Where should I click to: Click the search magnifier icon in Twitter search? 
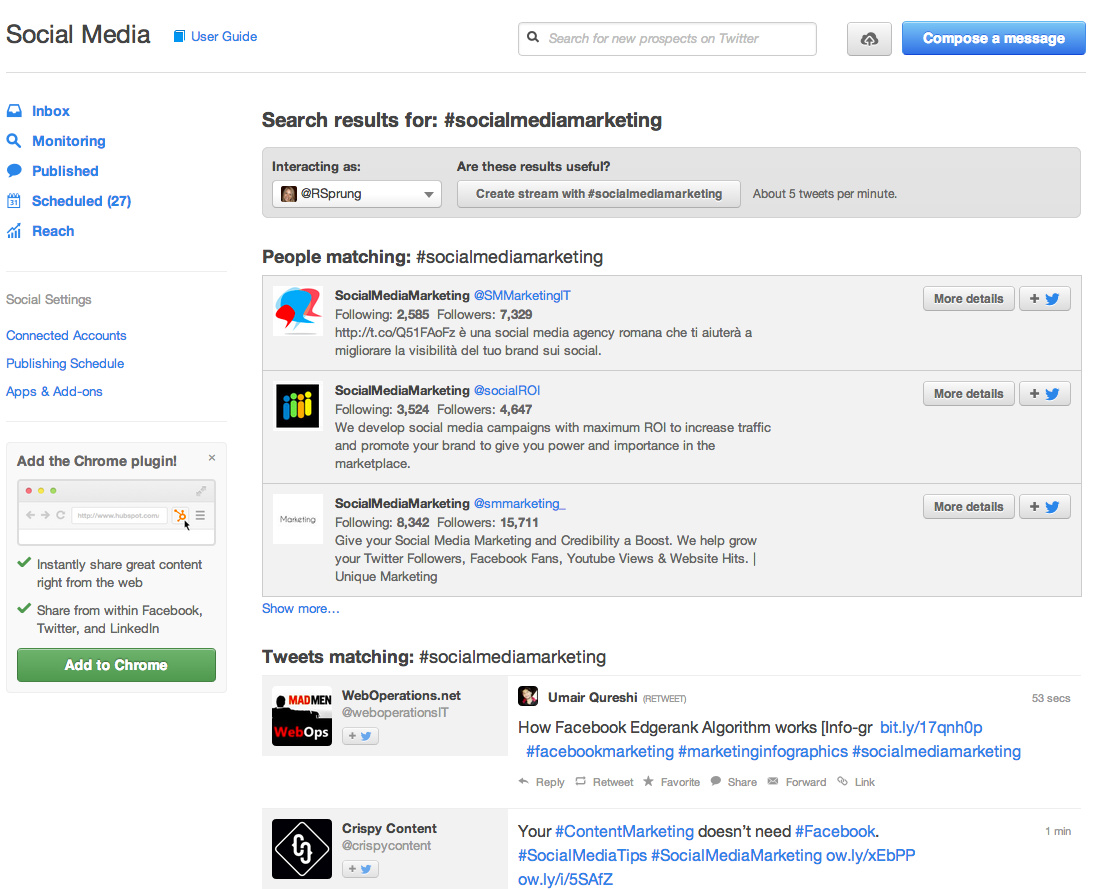tap(533, 37)
